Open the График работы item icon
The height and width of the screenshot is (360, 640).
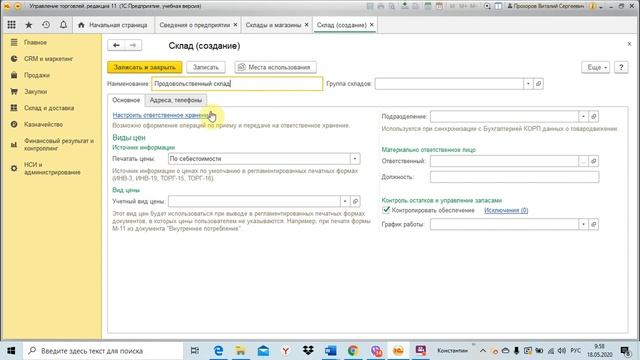point(594,224)
